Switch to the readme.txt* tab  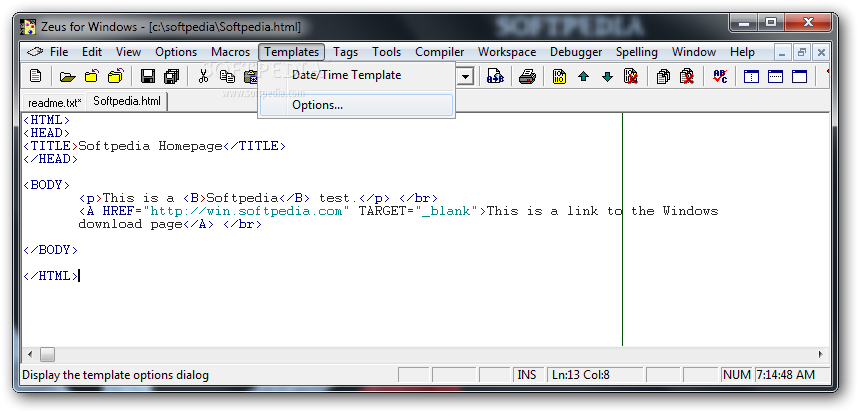pos(55,102)
